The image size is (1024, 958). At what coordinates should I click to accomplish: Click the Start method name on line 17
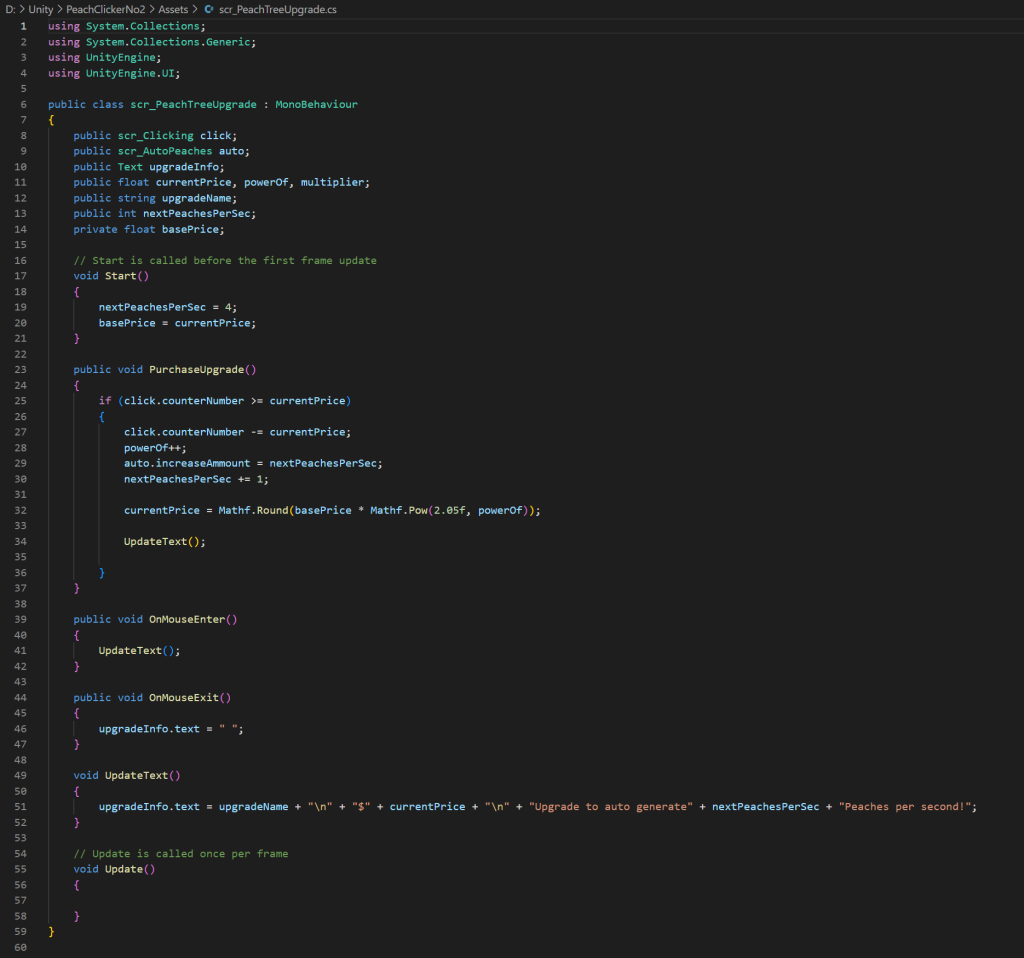[x=120, y=276]
